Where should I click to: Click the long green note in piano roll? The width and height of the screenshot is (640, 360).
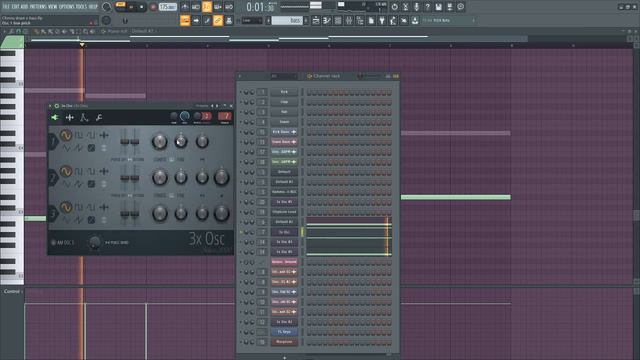point(456,198)
